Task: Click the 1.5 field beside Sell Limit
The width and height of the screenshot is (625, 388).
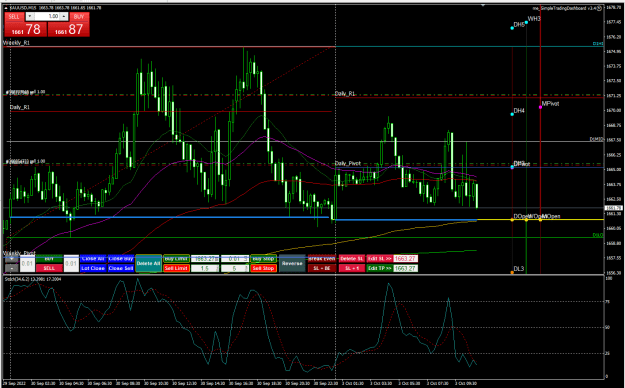Action: pos(205,268)
